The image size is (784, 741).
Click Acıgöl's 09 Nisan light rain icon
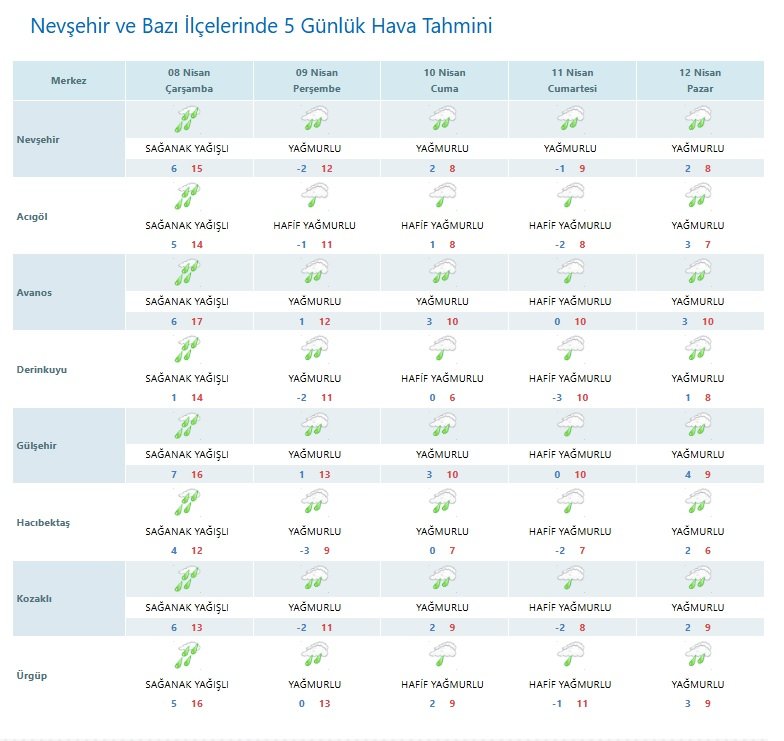[315, 197]
